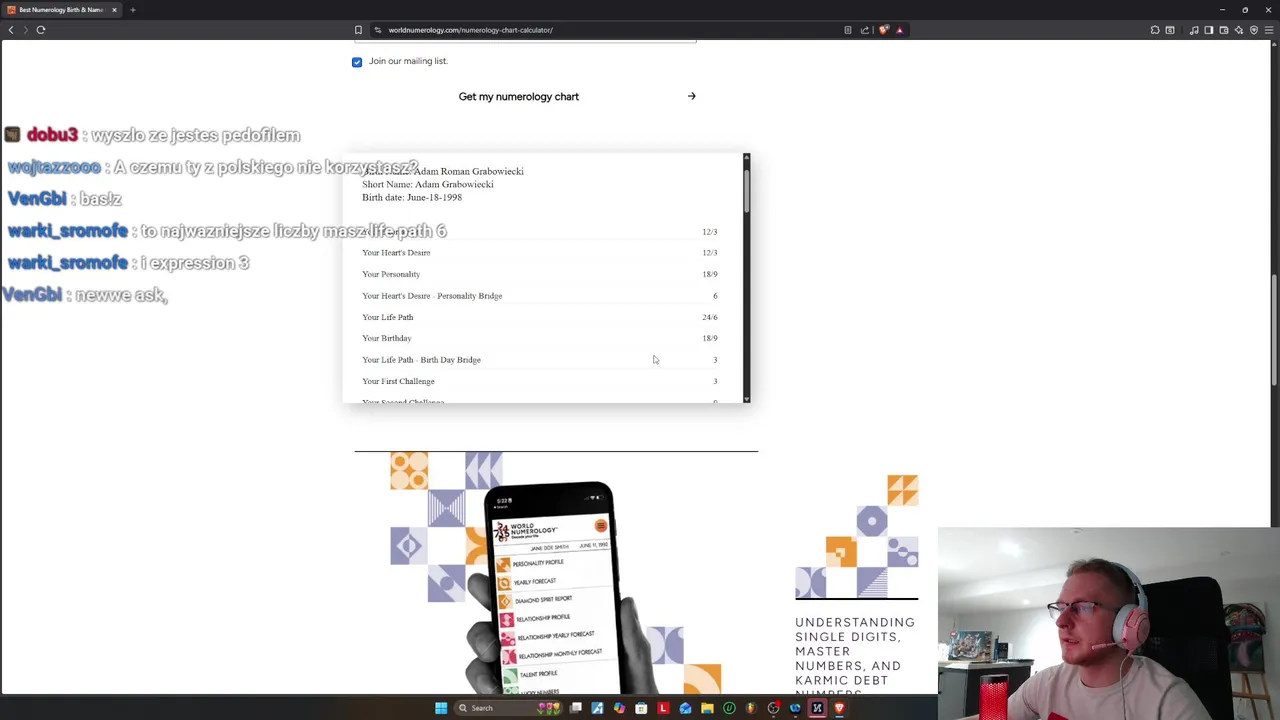
Task: Open site settings icon beside URL
Action: click(377, 30)
